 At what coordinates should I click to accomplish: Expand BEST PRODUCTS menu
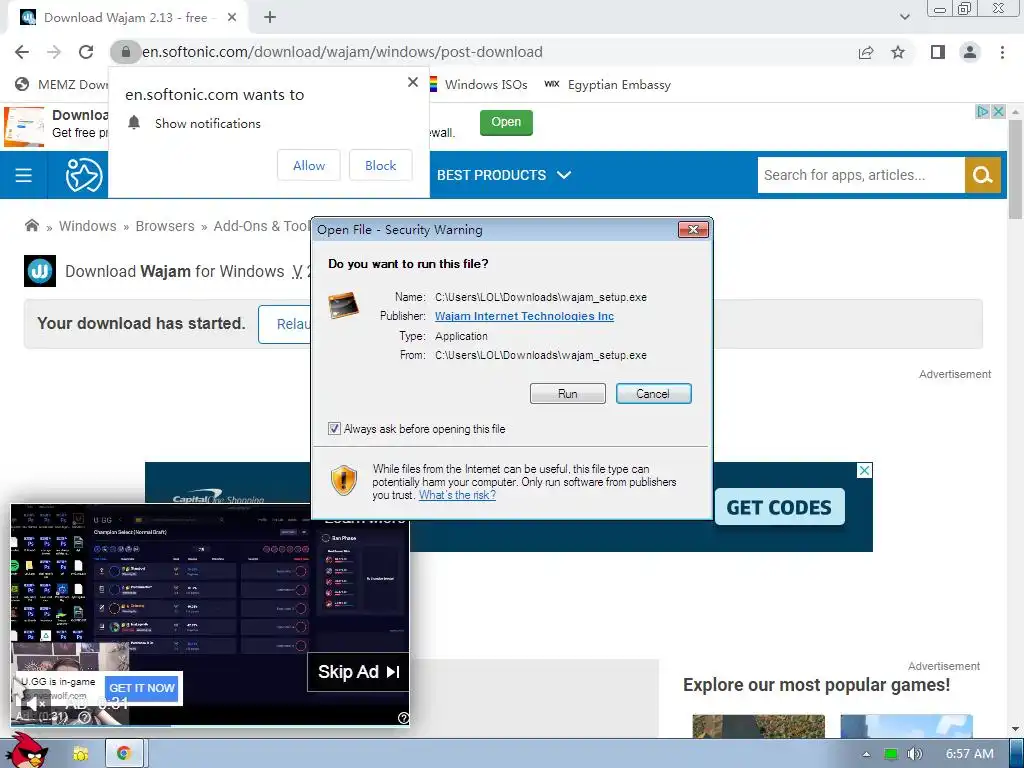pos(504,175)
